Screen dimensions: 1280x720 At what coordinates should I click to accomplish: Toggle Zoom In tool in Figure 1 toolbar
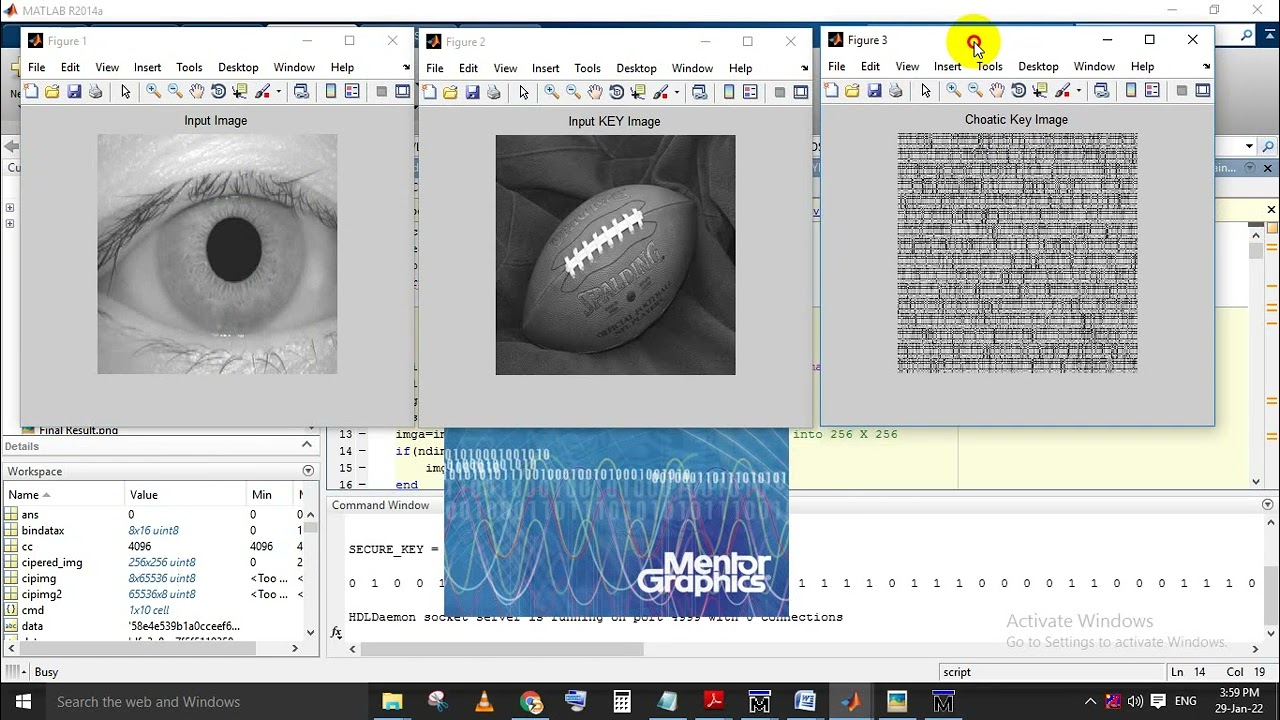coord(153,91)
